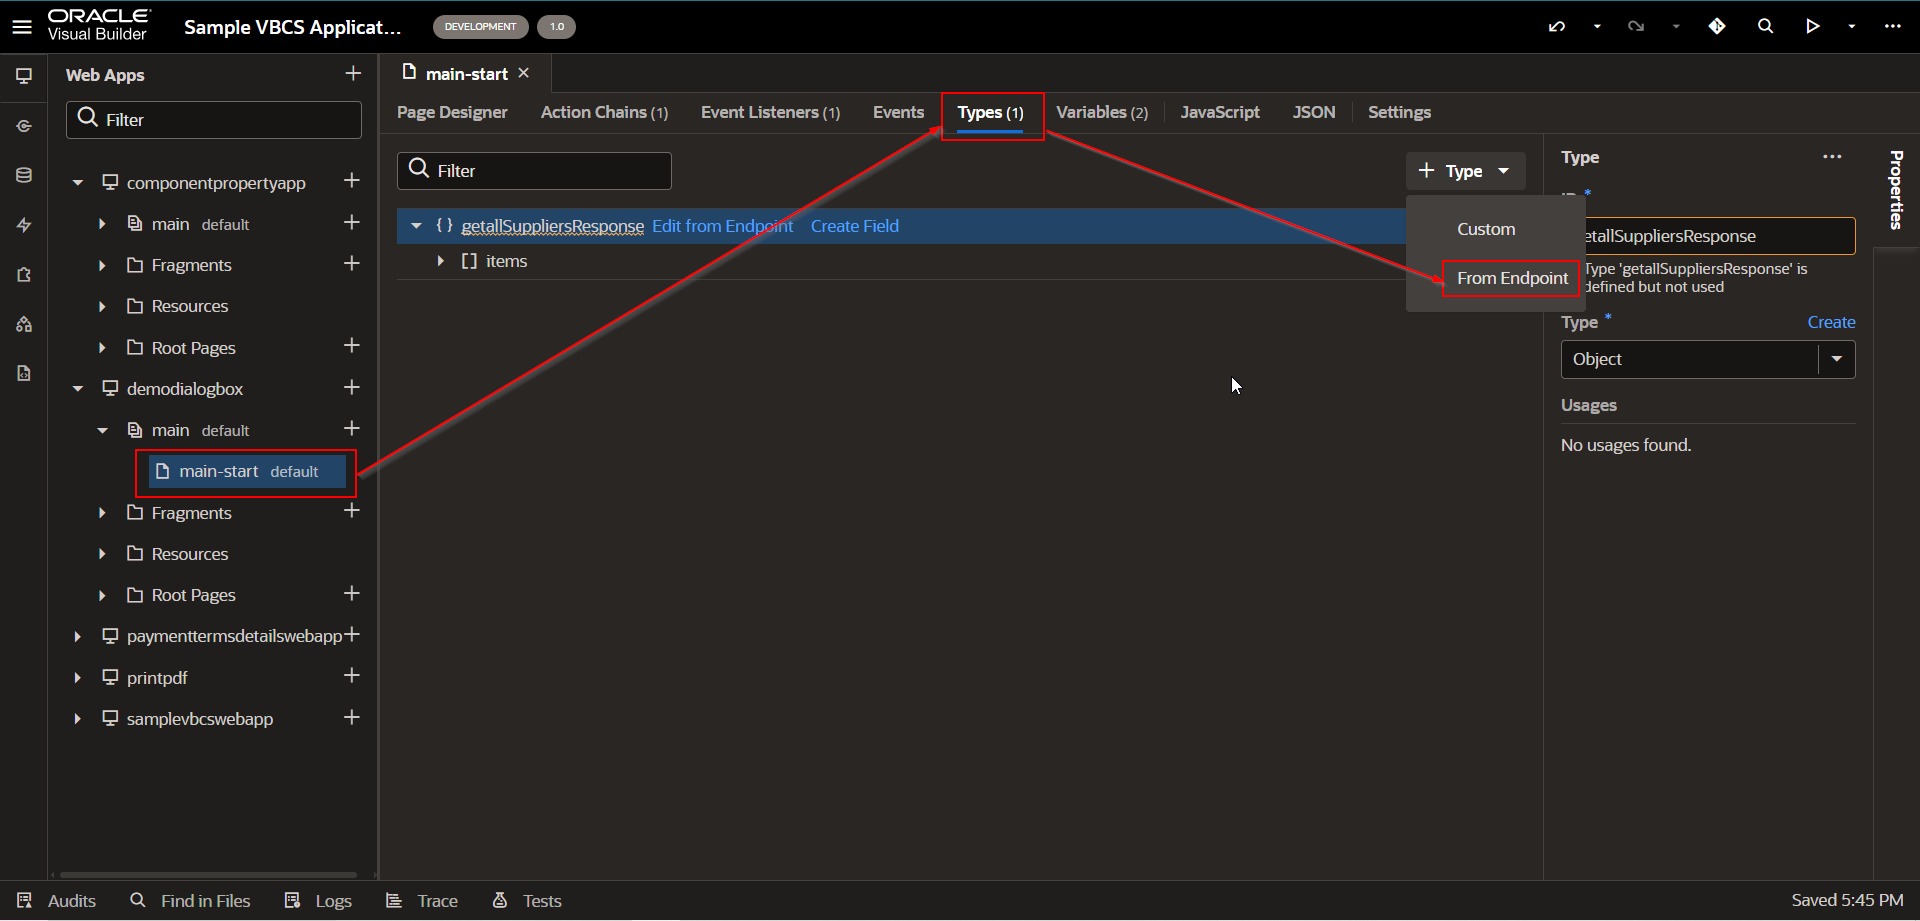Open the Components puzzle icon
1920x921 pixels.
pos(24,274)
